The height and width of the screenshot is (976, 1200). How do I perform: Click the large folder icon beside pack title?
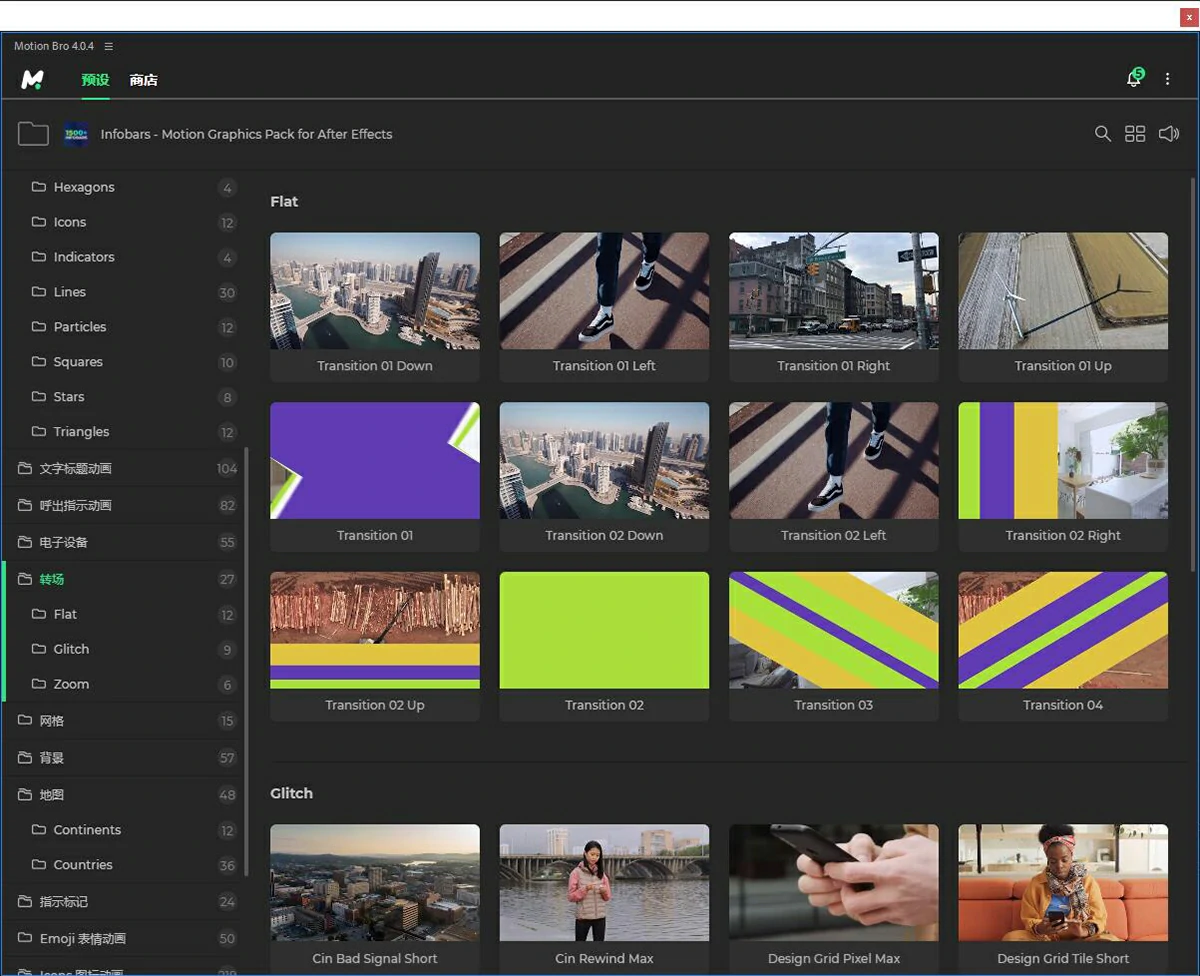click(x=33, y=134)
